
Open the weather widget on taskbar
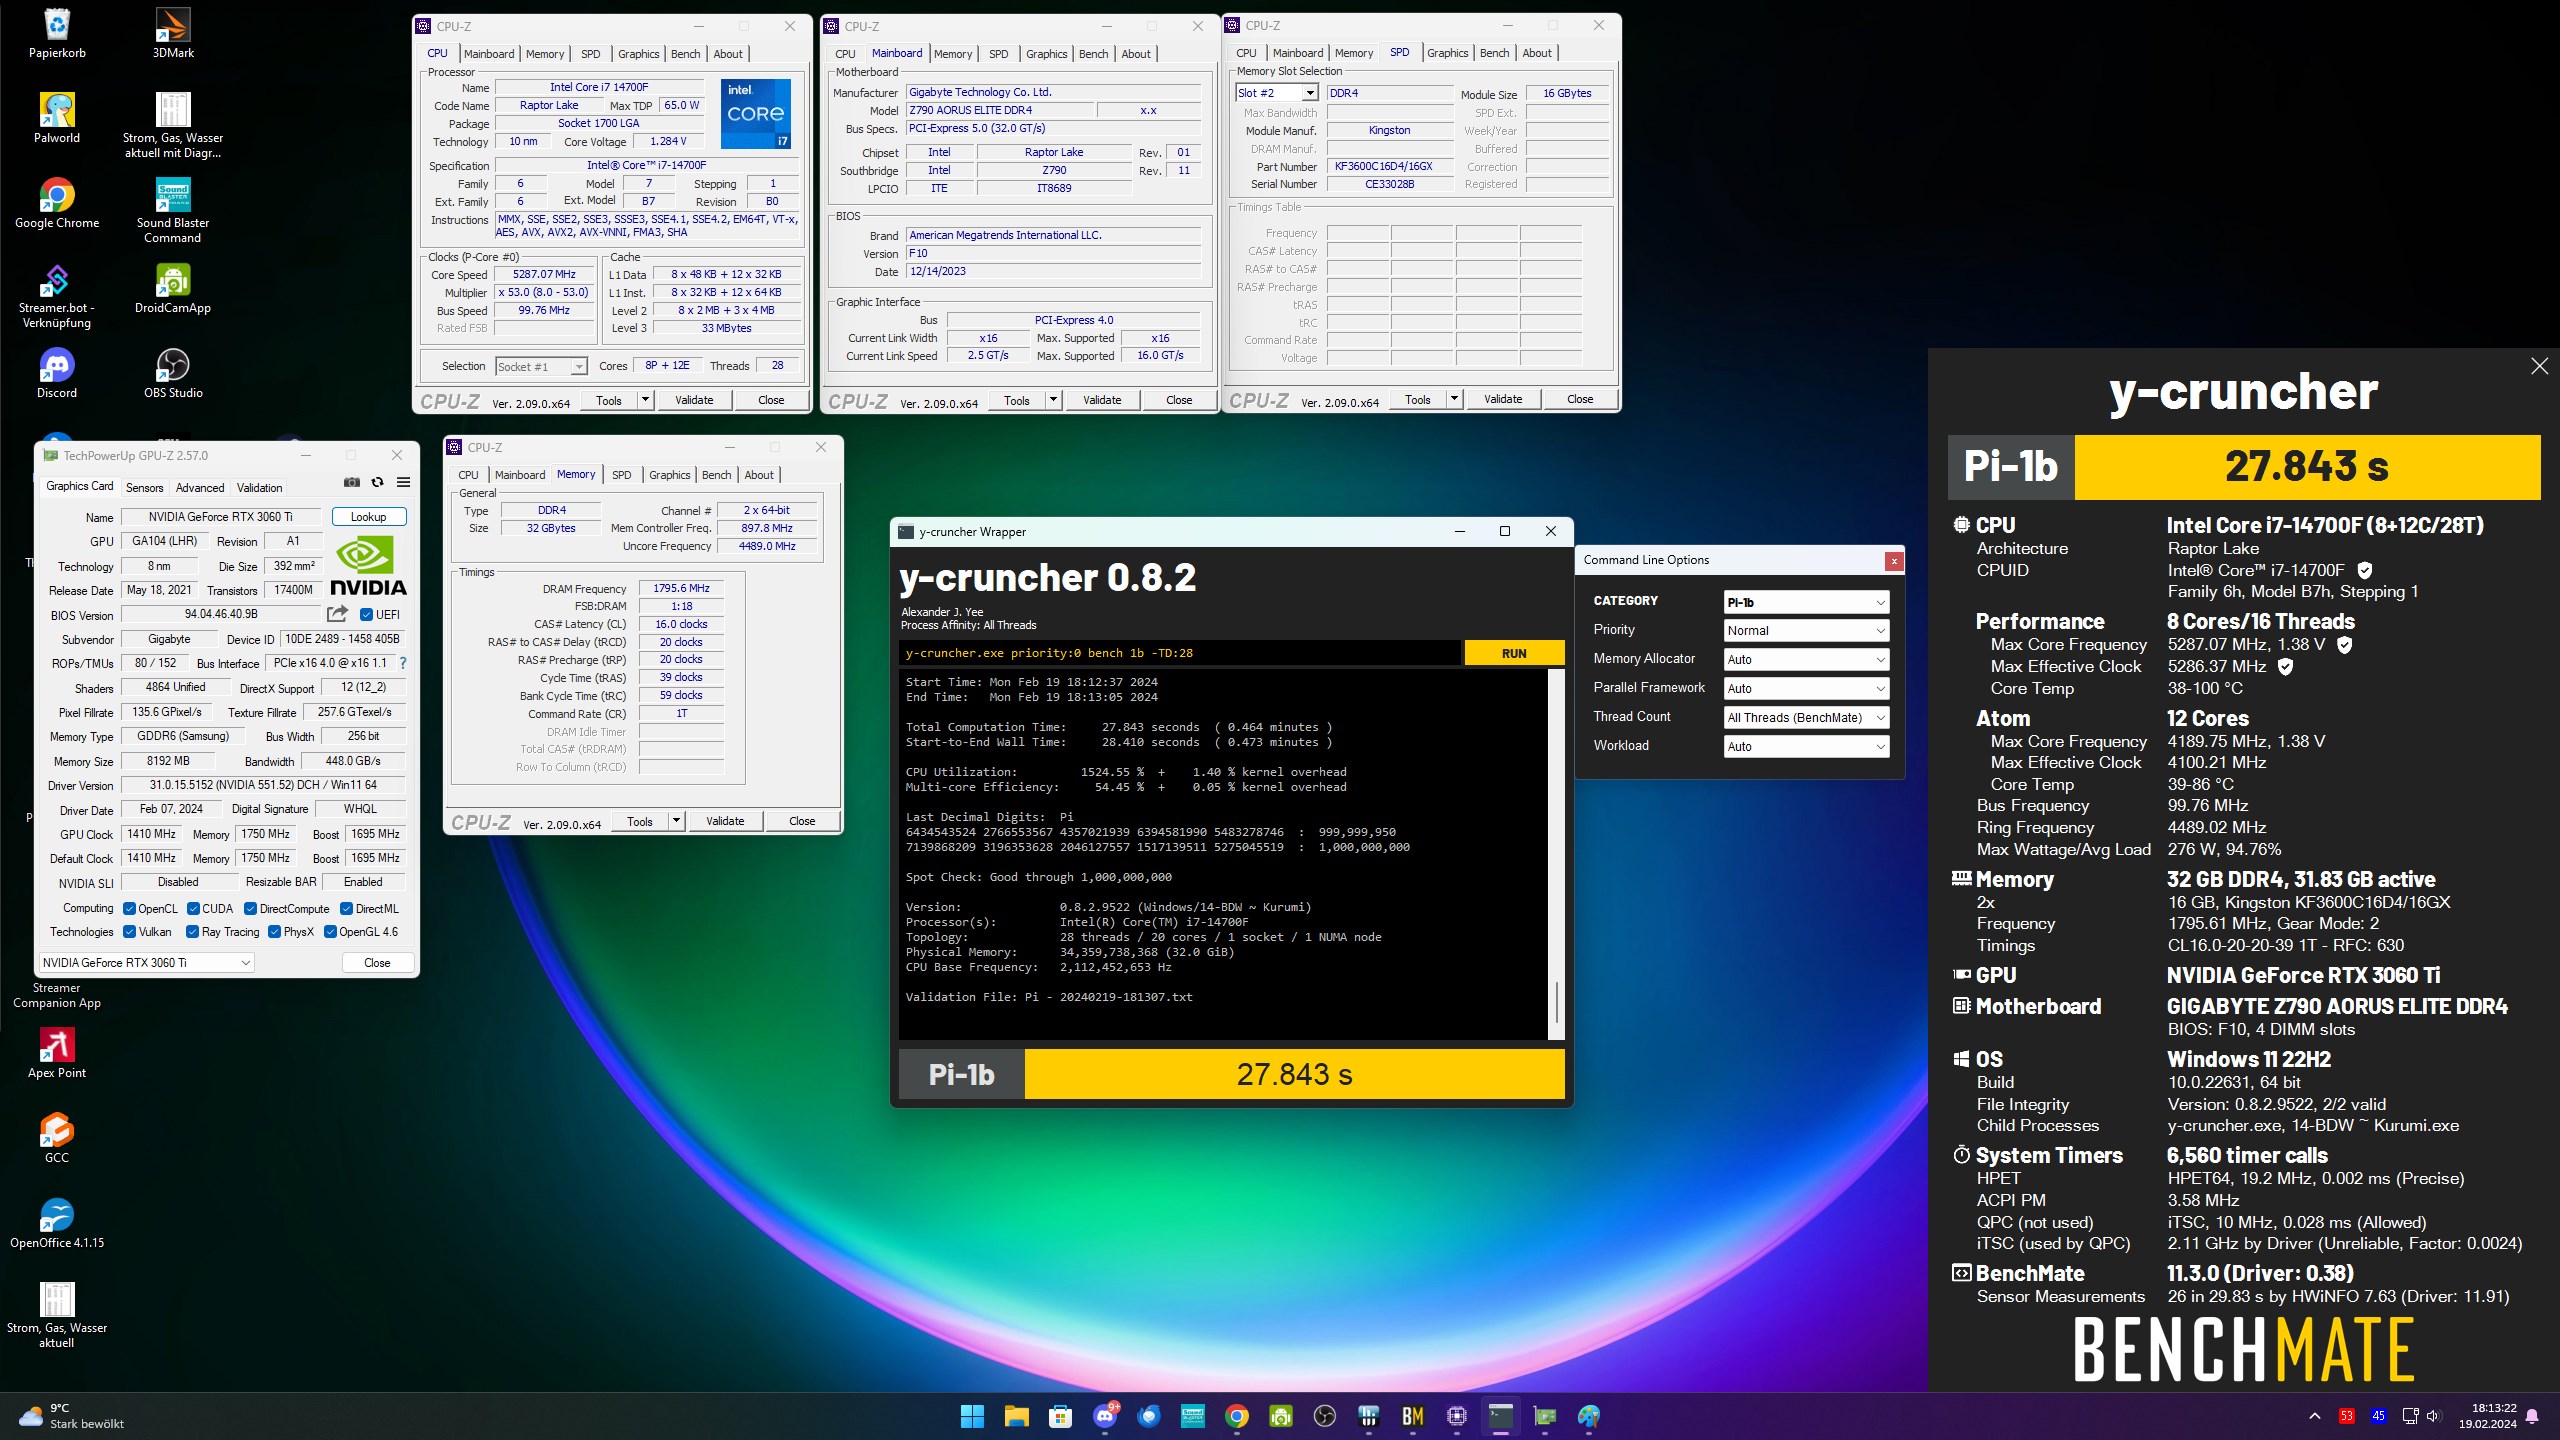click(72, 1416)
